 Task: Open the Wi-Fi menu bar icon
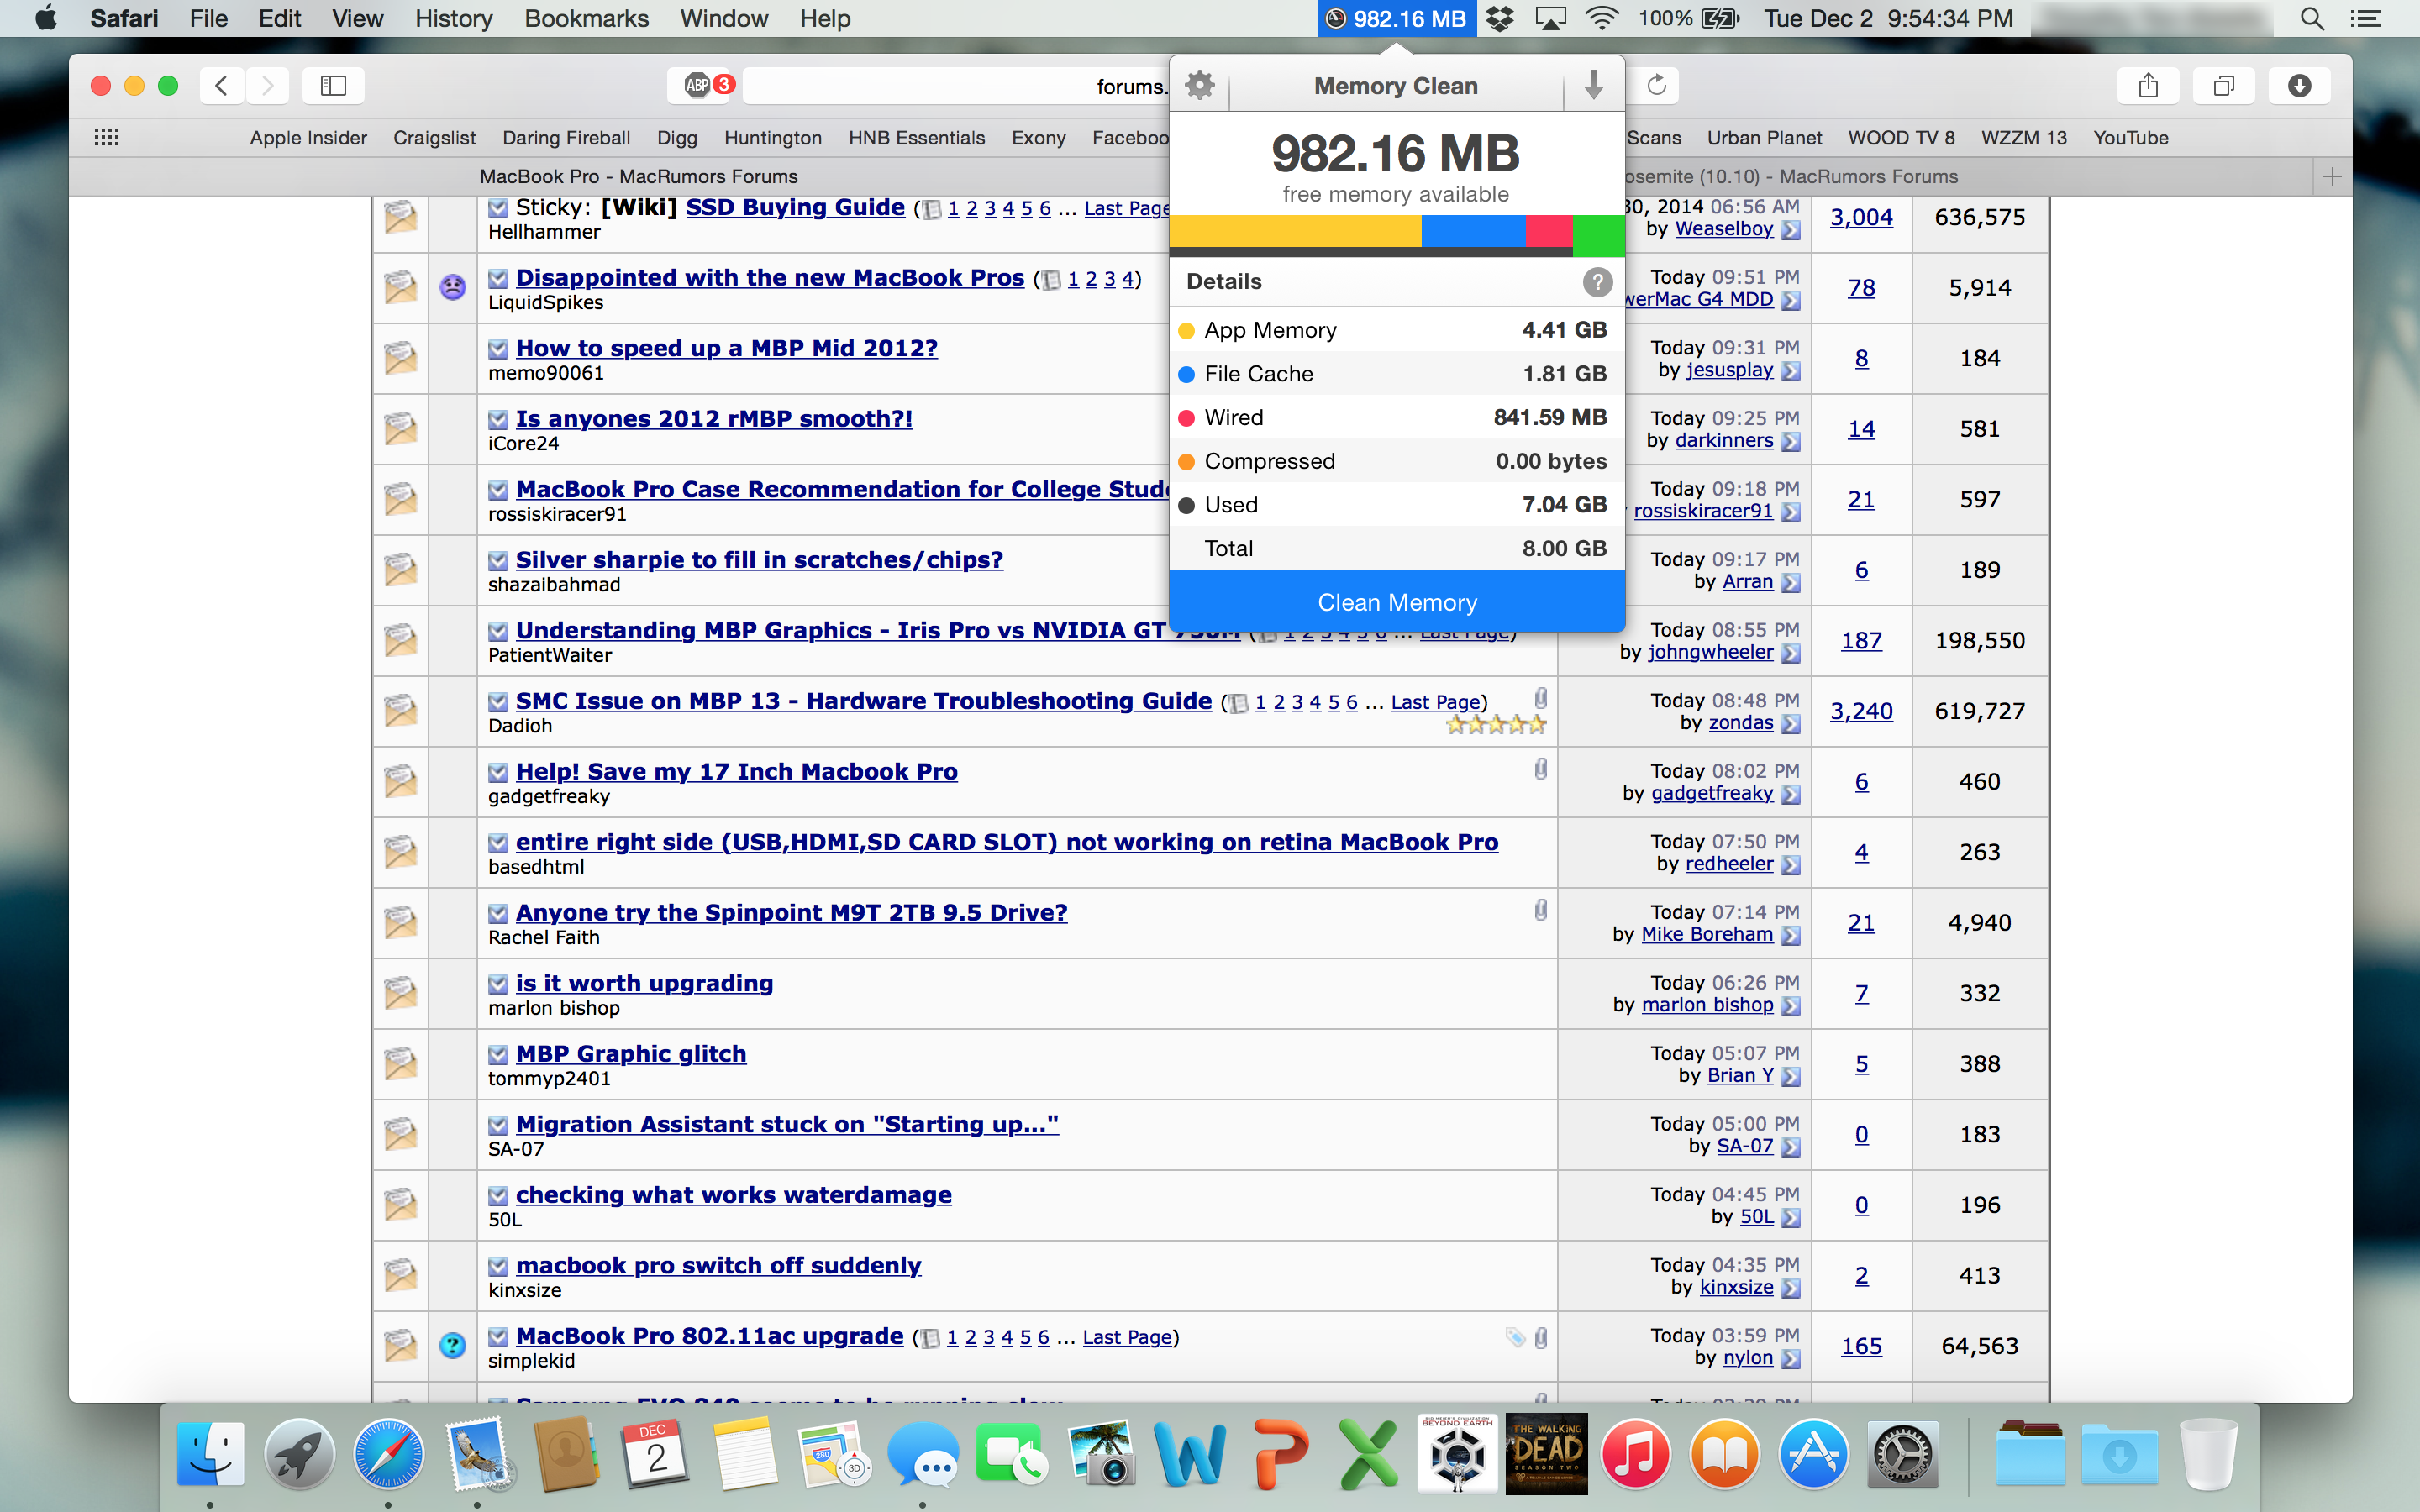[x=1602, y=18]
